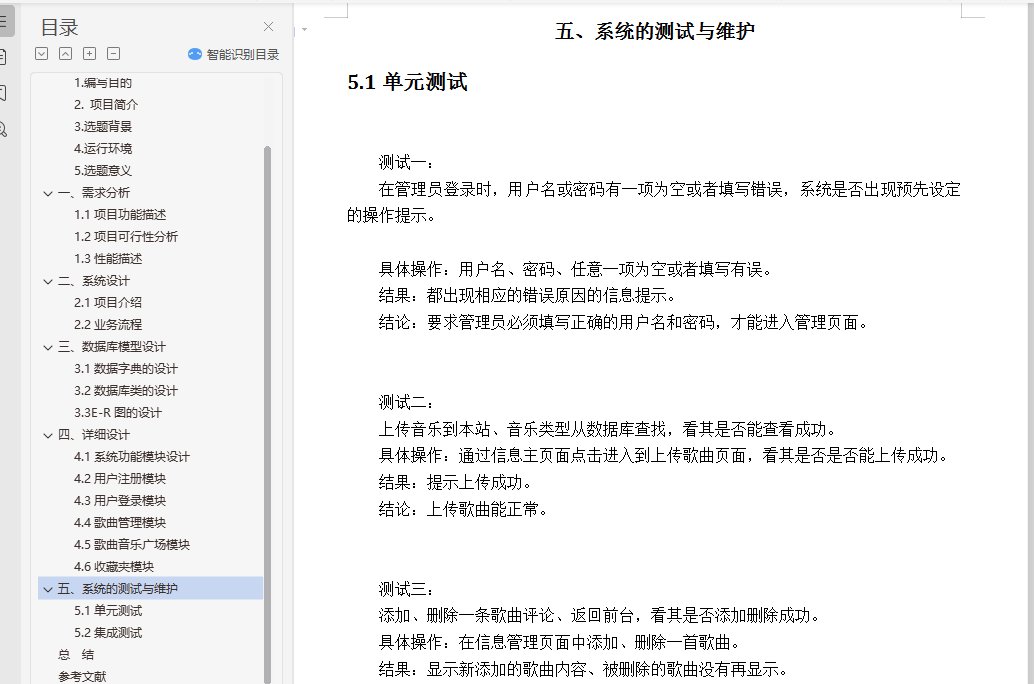This screenshot has width=1034, height=684.
Task: Jump to 2. 项目简介 heading
Action: coord(106,104)
